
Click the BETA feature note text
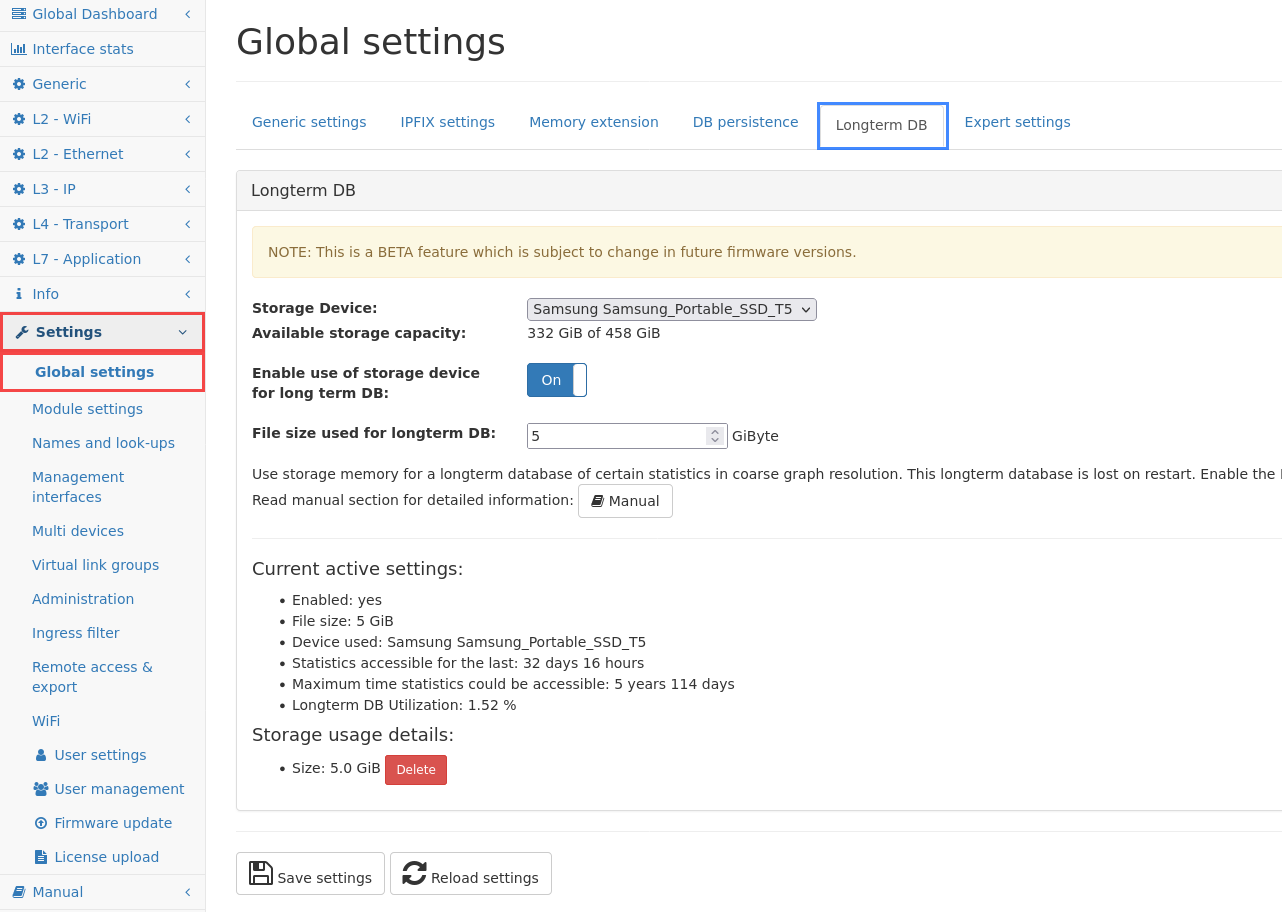click(562, 252)
